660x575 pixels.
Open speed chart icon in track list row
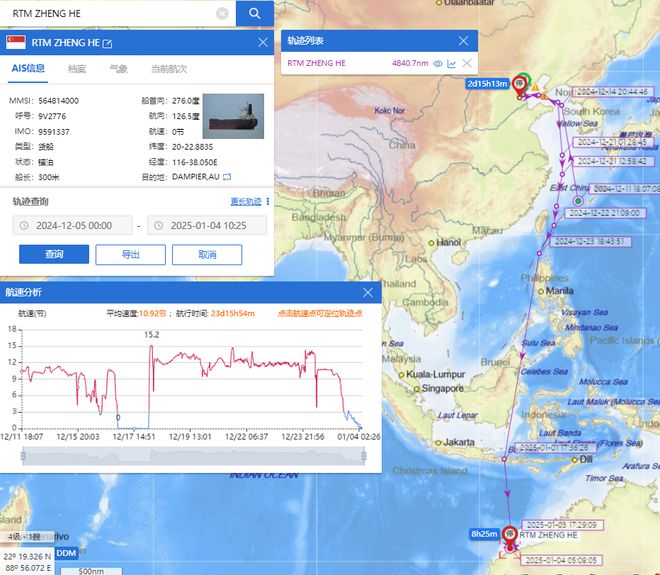click(452, 64)
